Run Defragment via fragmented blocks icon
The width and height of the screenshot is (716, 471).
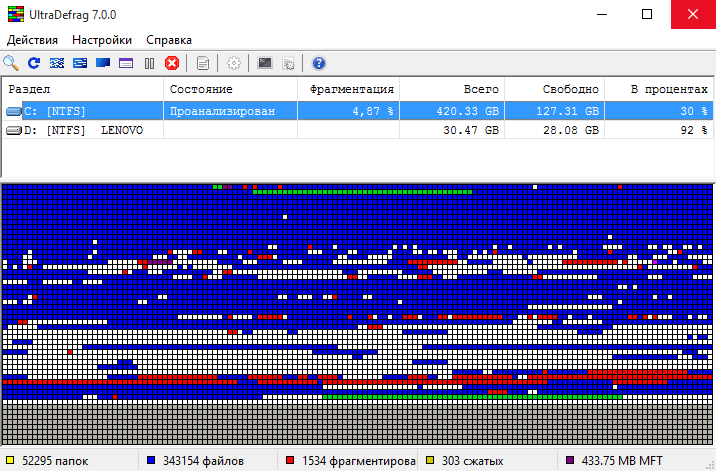[57, 63]
